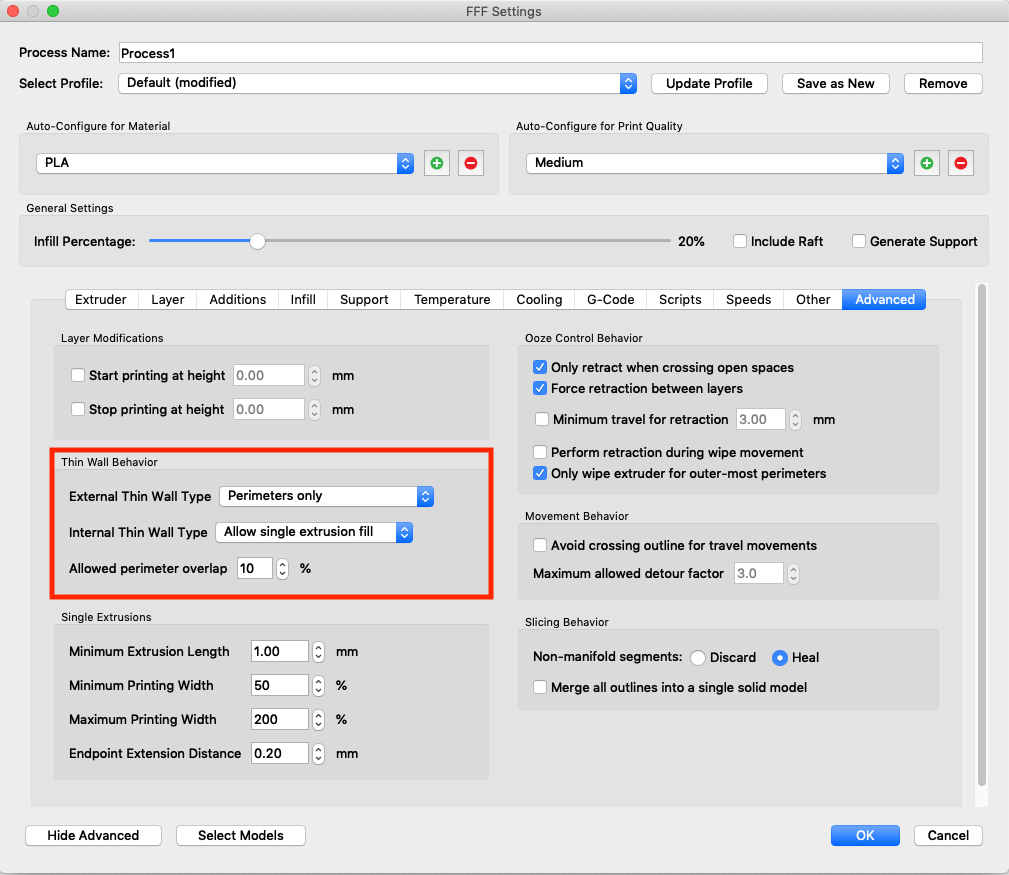Switch to the Scripts tab

(x=680, y=300)
